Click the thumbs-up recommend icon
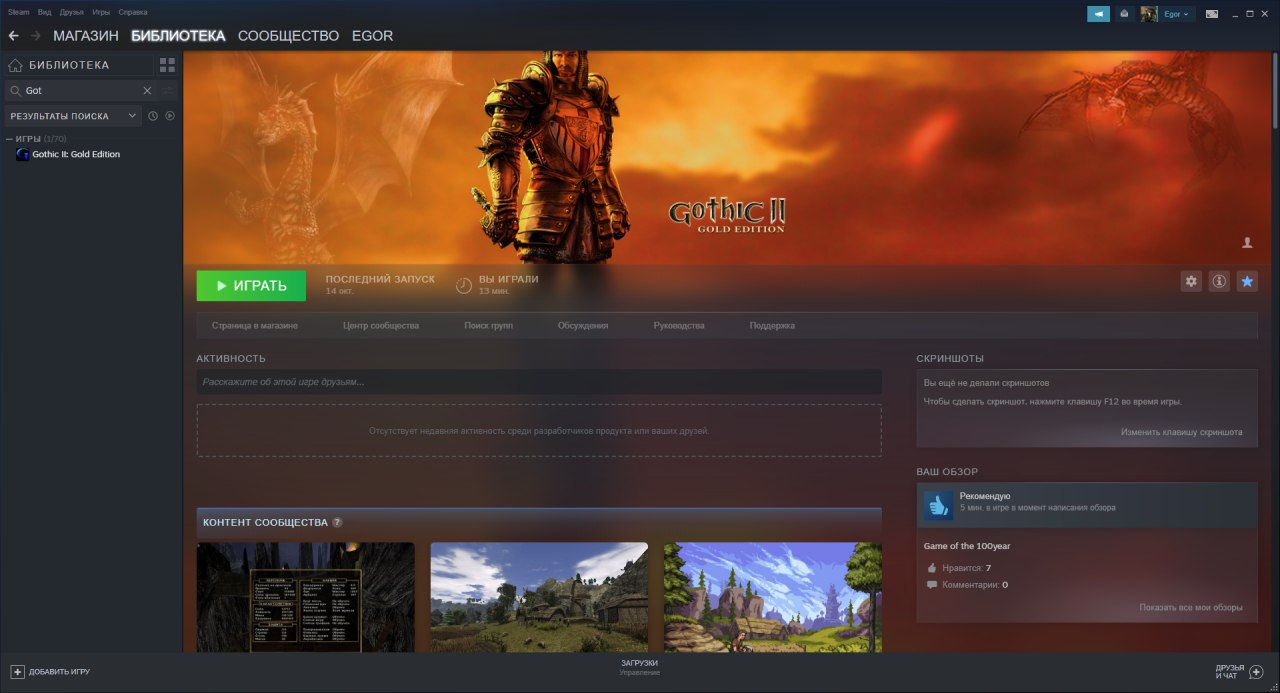The height and width of the screenshot is (693, 1280). [938, 506]
